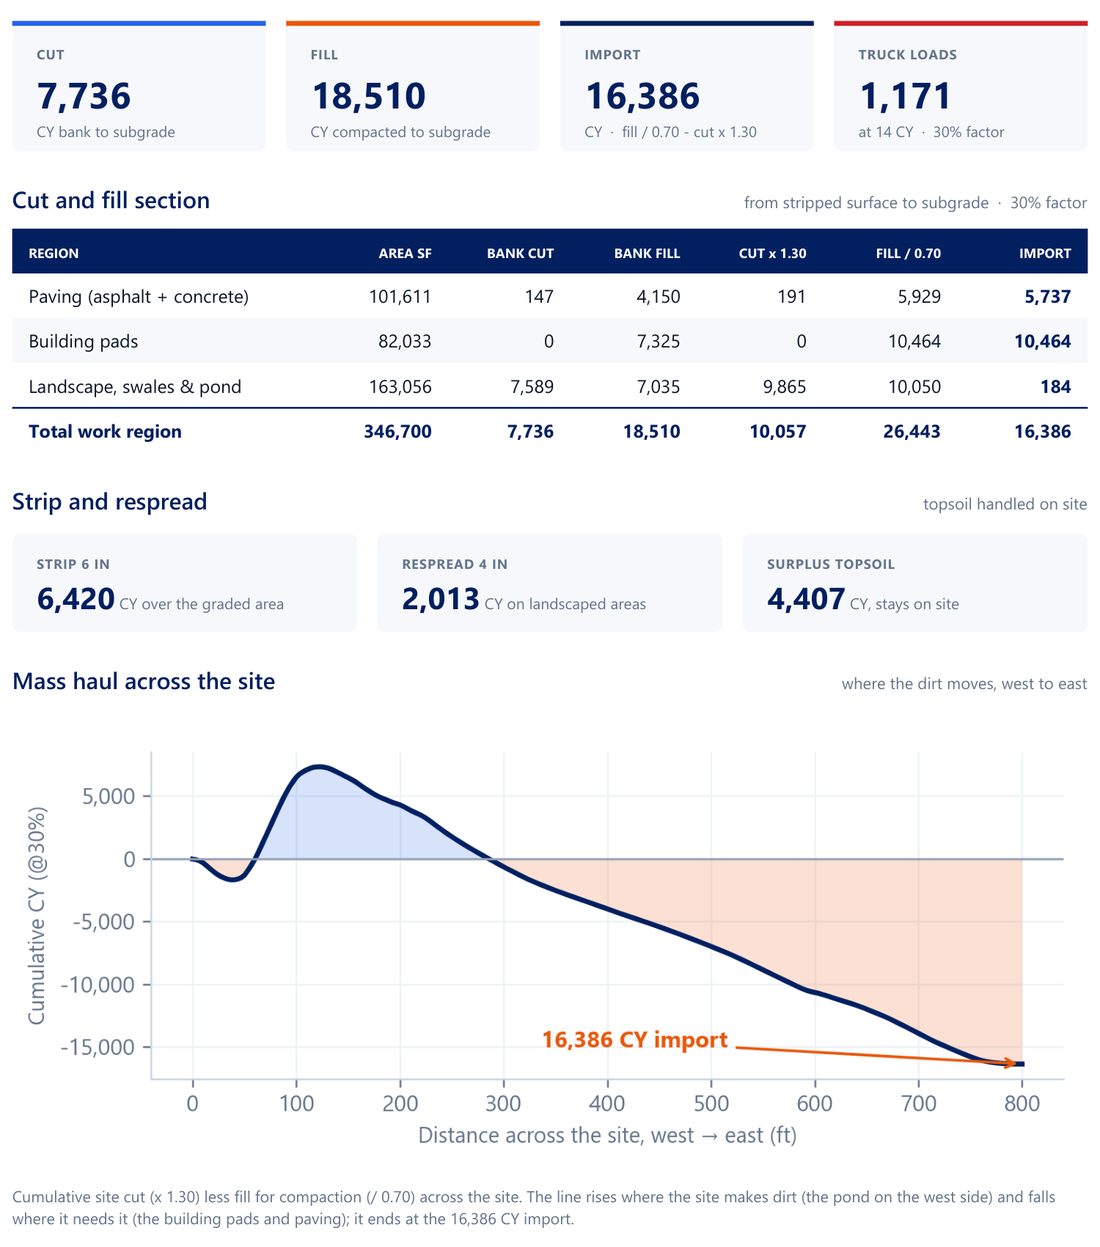
Task: Select the BANK CUT column header
Action: [520, 253]
